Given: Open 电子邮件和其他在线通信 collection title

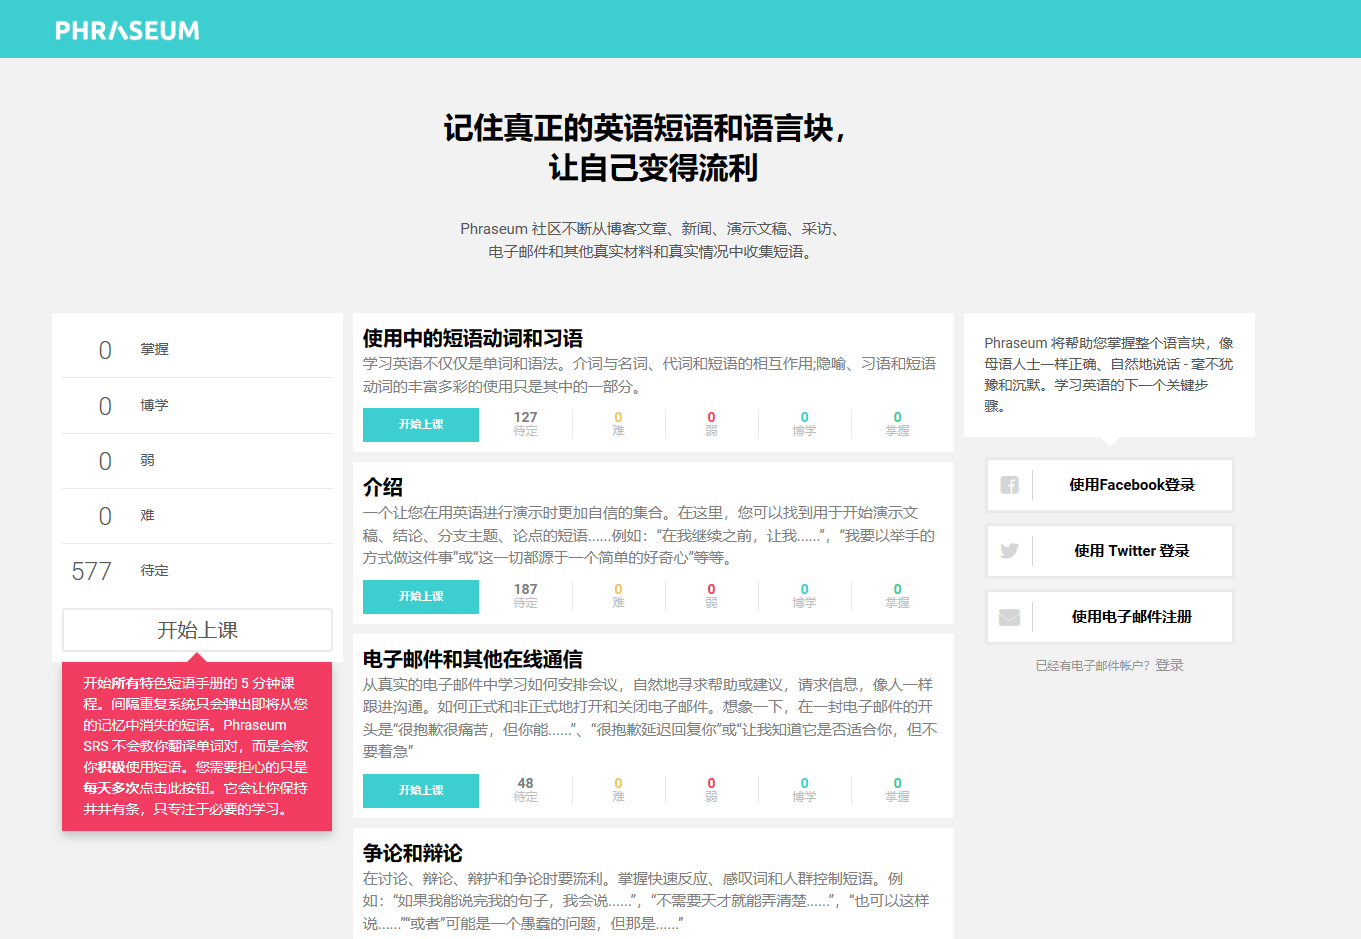Looking at the screenshot, I should click(472, 659).
